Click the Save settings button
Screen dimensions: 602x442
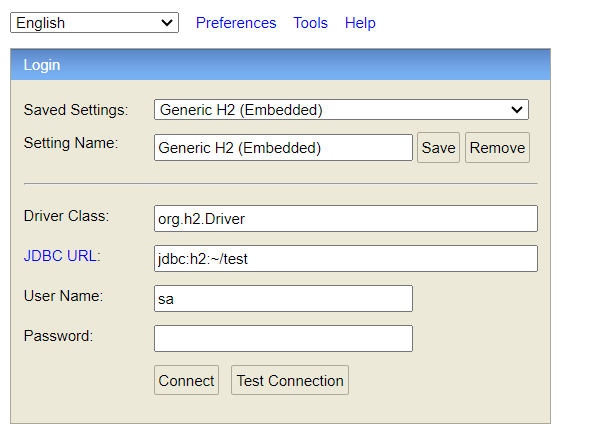[x=438, y=147]
